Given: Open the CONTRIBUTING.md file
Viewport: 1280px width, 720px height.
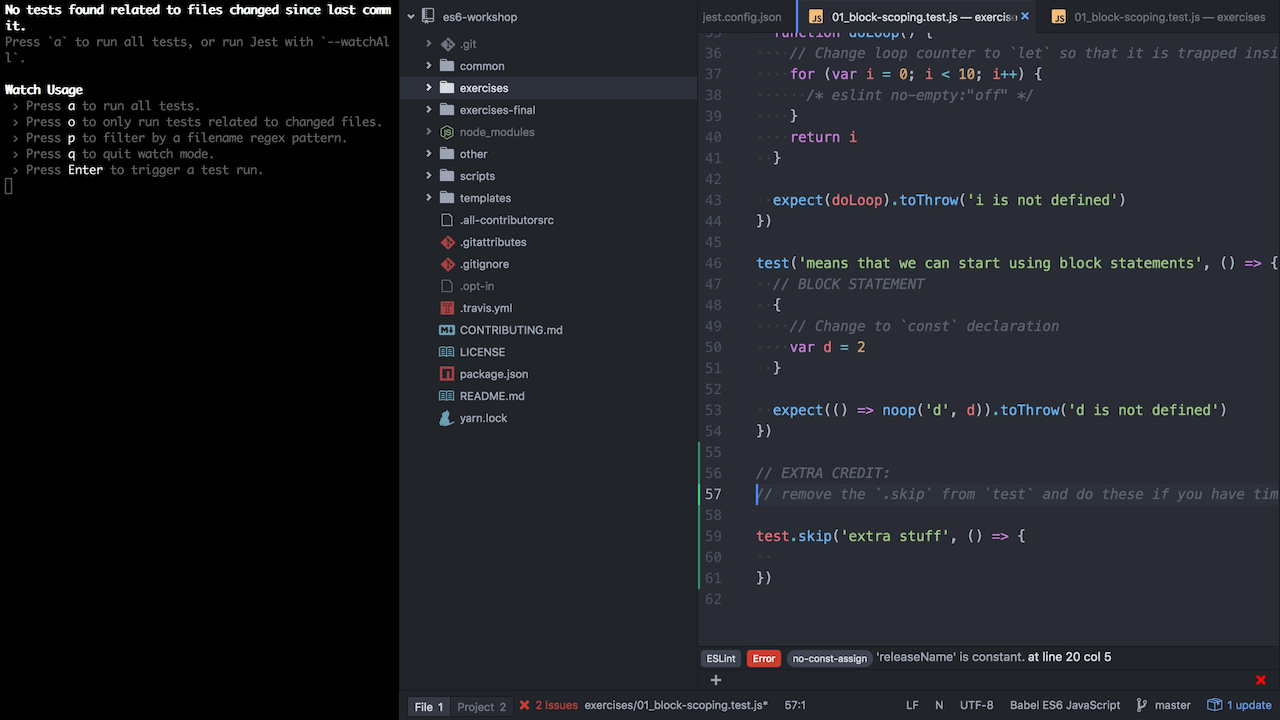Looking at the screenshot, I should click(x=511, y=330).
